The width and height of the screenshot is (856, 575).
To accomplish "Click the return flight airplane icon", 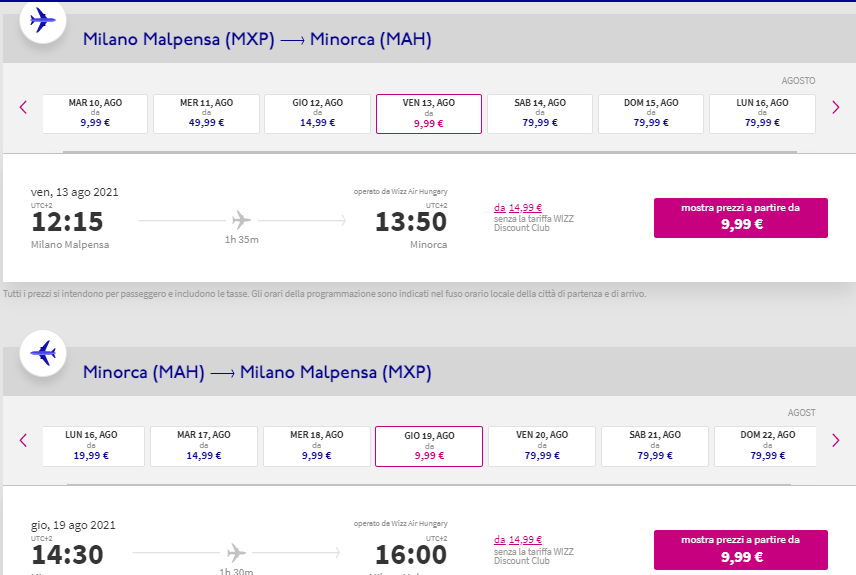I will [42, 352].
